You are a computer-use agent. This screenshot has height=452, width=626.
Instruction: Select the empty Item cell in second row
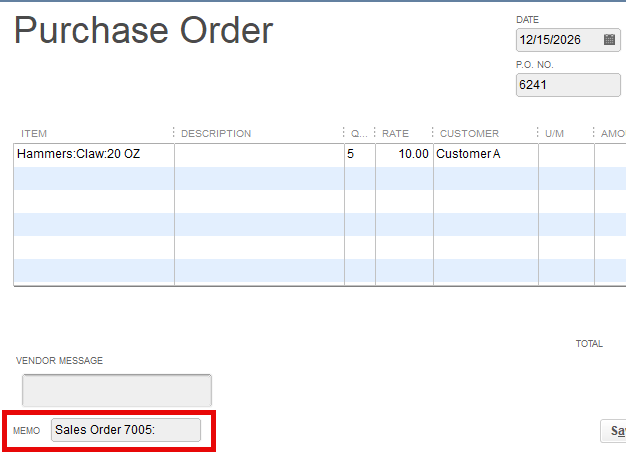93,178
